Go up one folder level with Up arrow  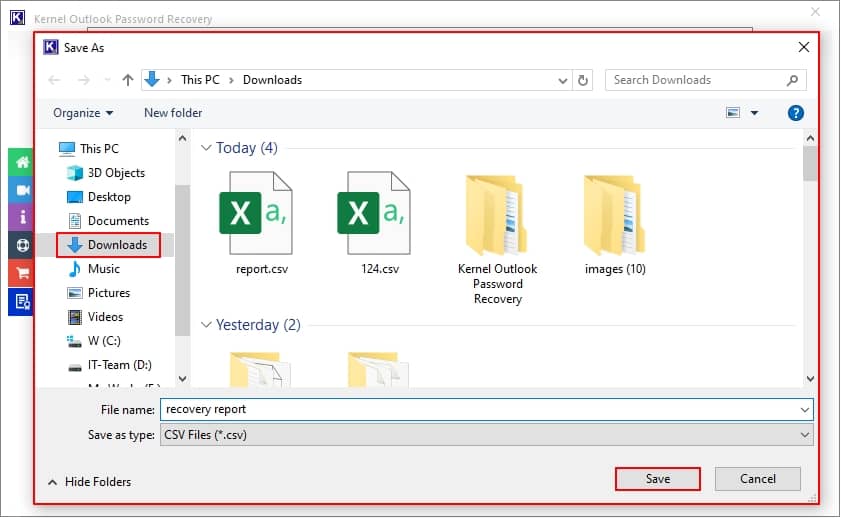[x=128, y=80]
